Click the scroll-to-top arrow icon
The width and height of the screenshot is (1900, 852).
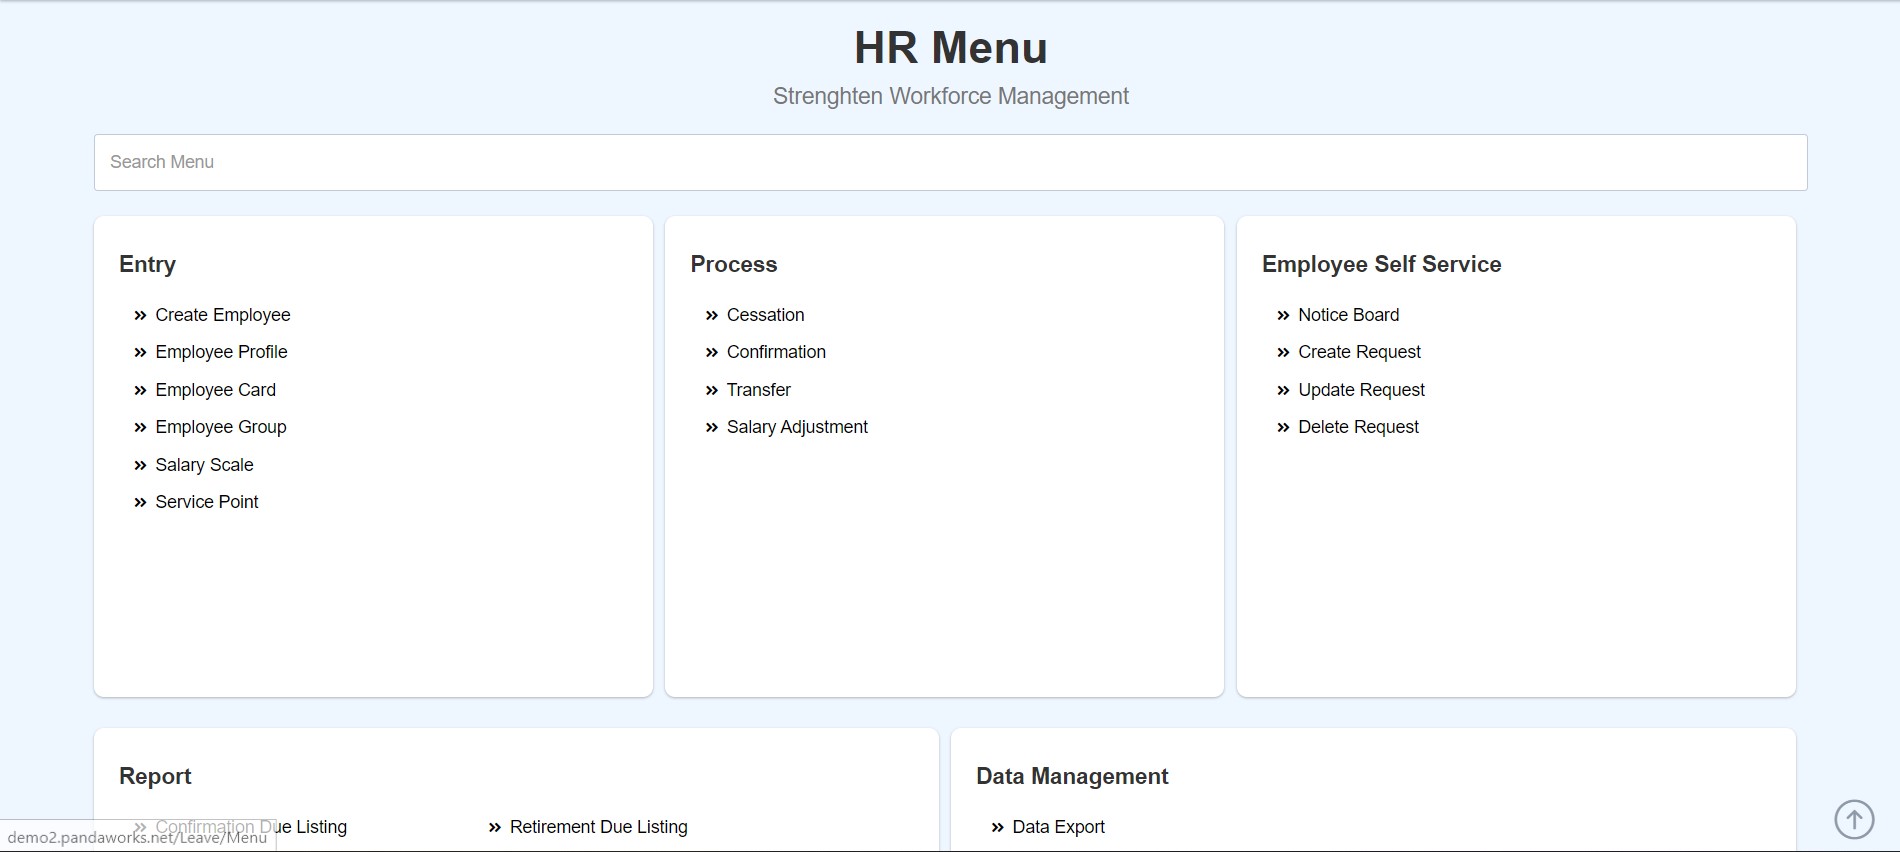pos(1853,819)
